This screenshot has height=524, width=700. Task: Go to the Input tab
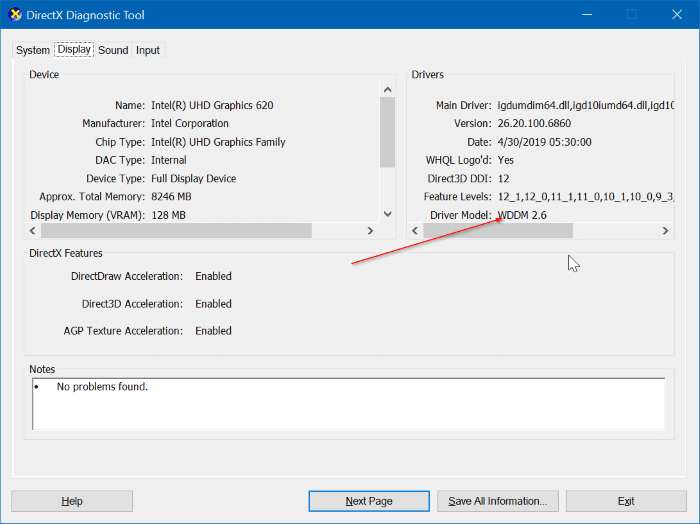(x=148, y=50)
